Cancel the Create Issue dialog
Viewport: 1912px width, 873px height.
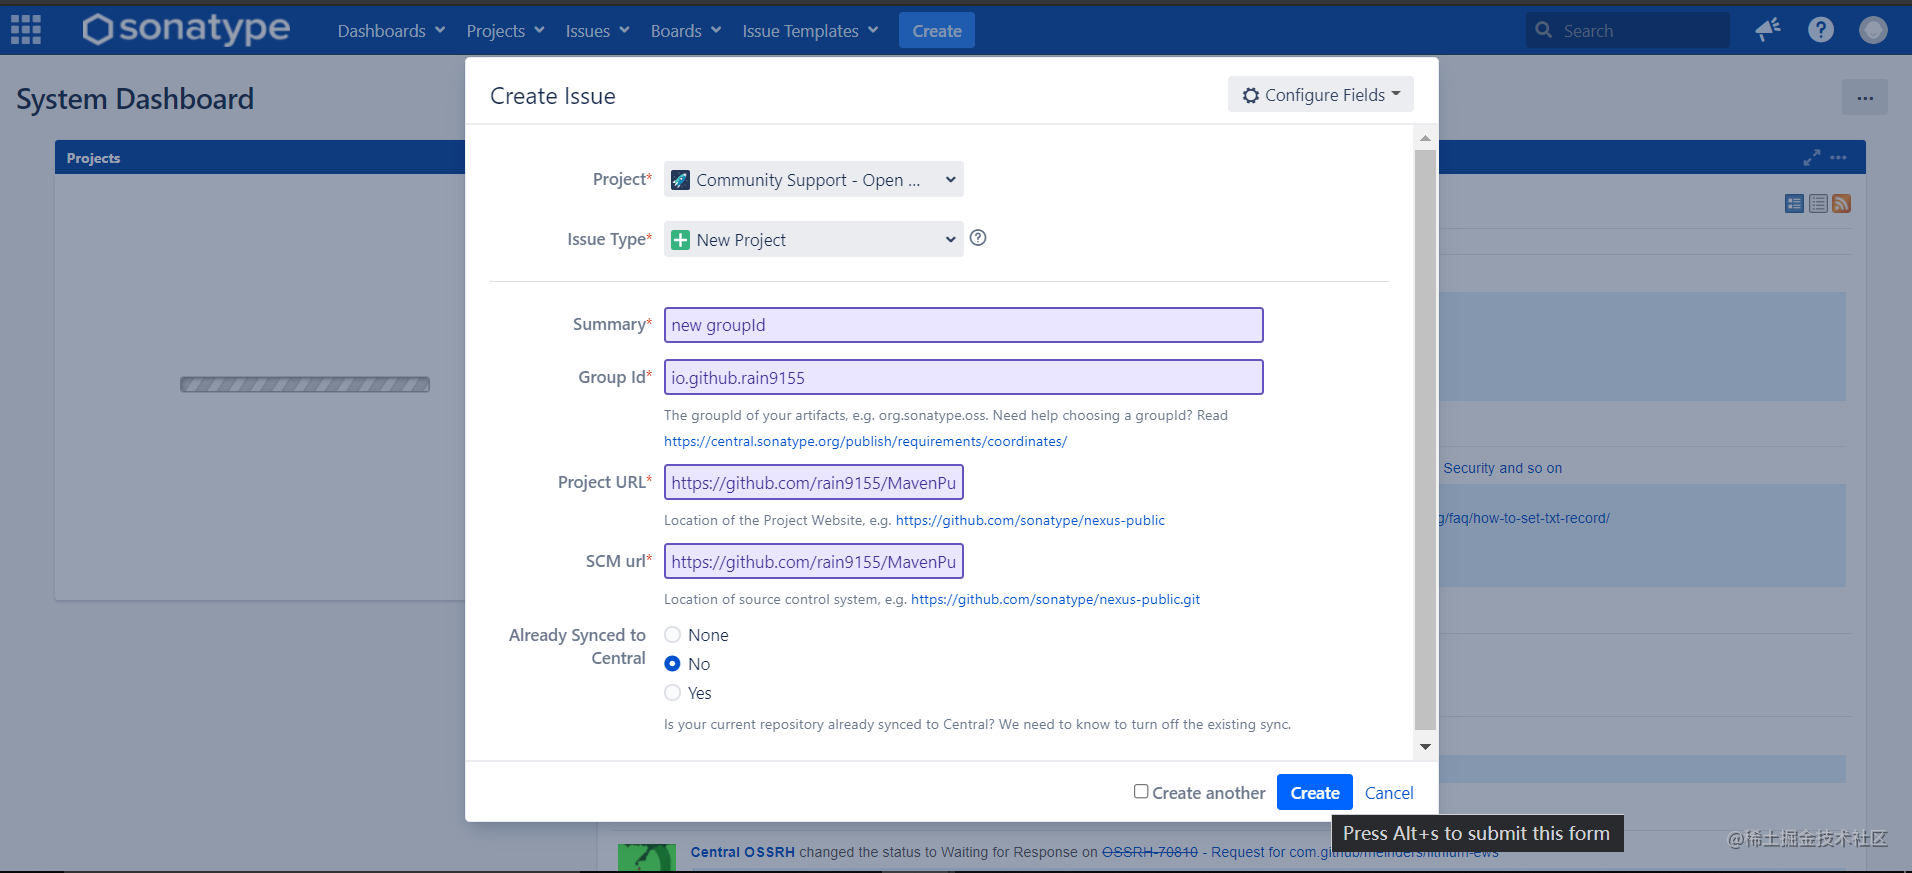coord(1389,793)
